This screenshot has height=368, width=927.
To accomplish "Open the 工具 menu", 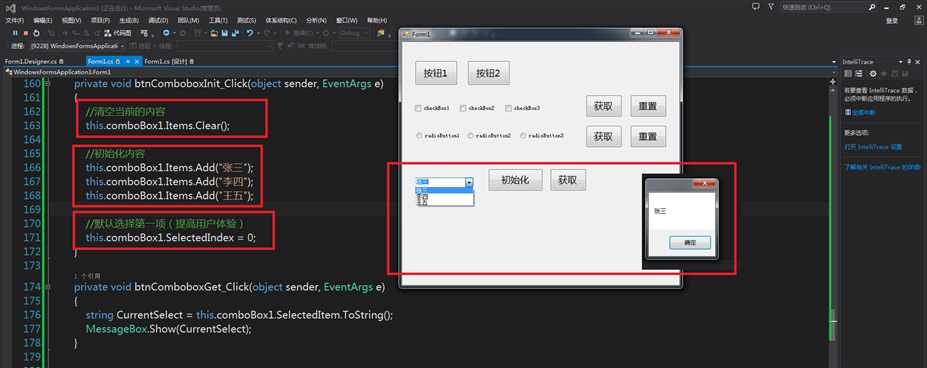I will 218,20.
